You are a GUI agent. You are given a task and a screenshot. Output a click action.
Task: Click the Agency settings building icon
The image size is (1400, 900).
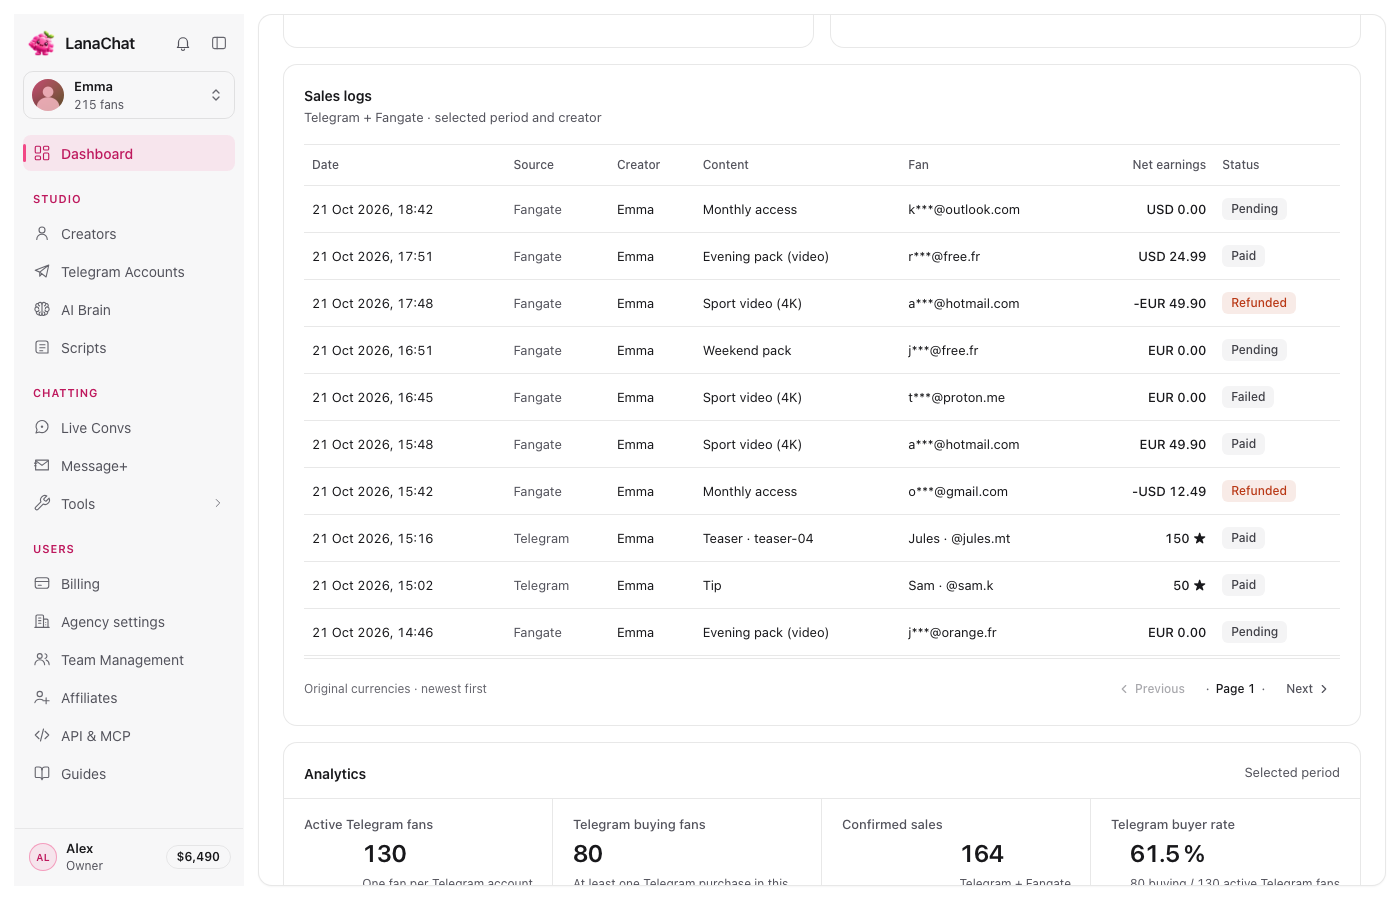[x=42, y=621]
